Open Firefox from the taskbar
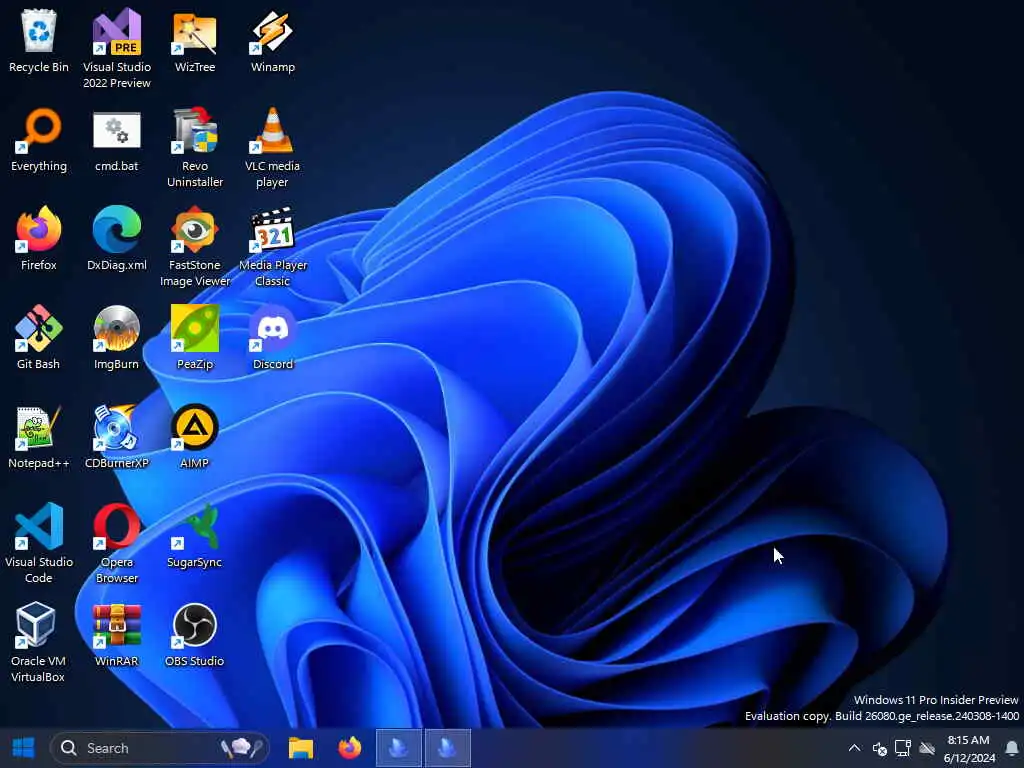 (x=350, y=748)
